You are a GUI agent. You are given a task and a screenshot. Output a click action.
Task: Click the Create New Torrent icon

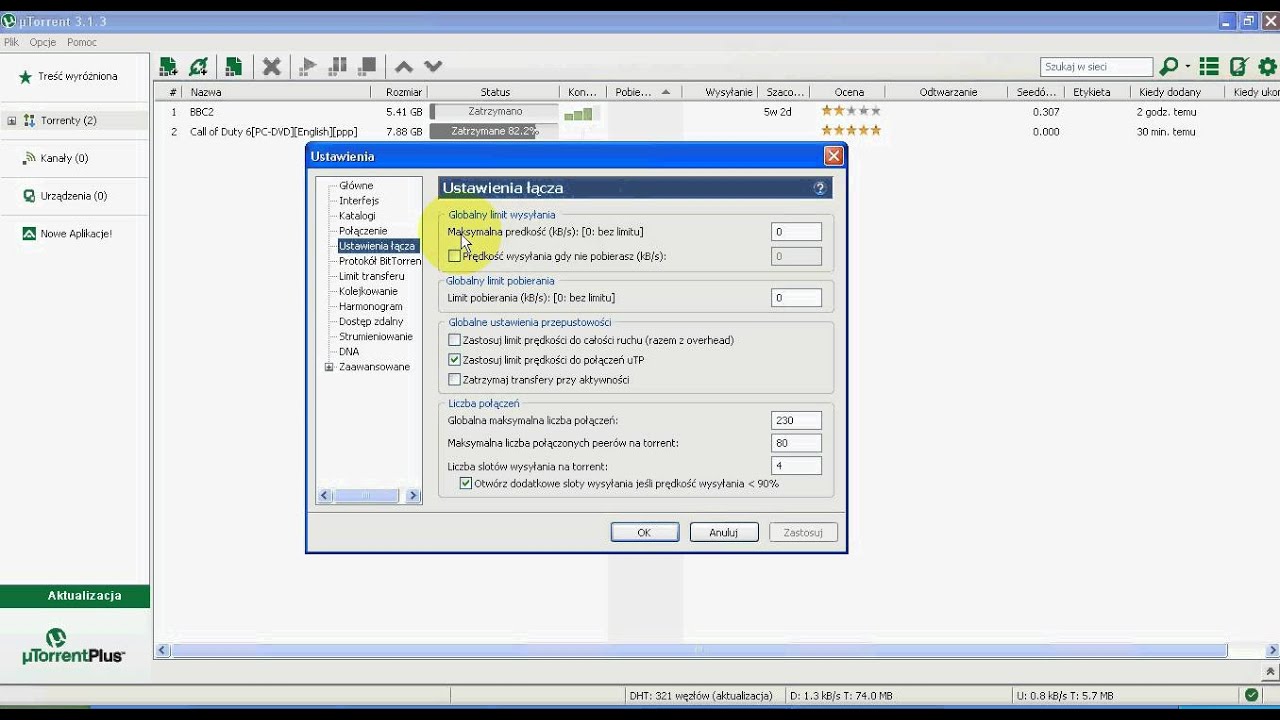tap(234, 67)
